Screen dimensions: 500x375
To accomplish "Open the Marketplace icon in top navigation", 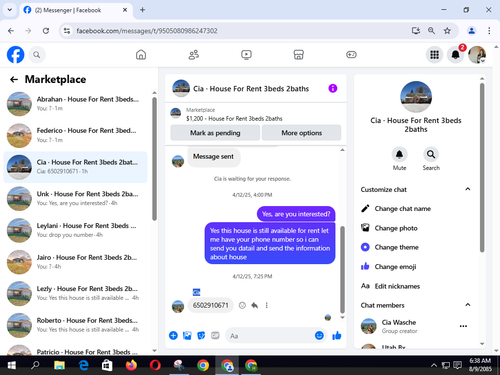I will click(x=299, y=55).
